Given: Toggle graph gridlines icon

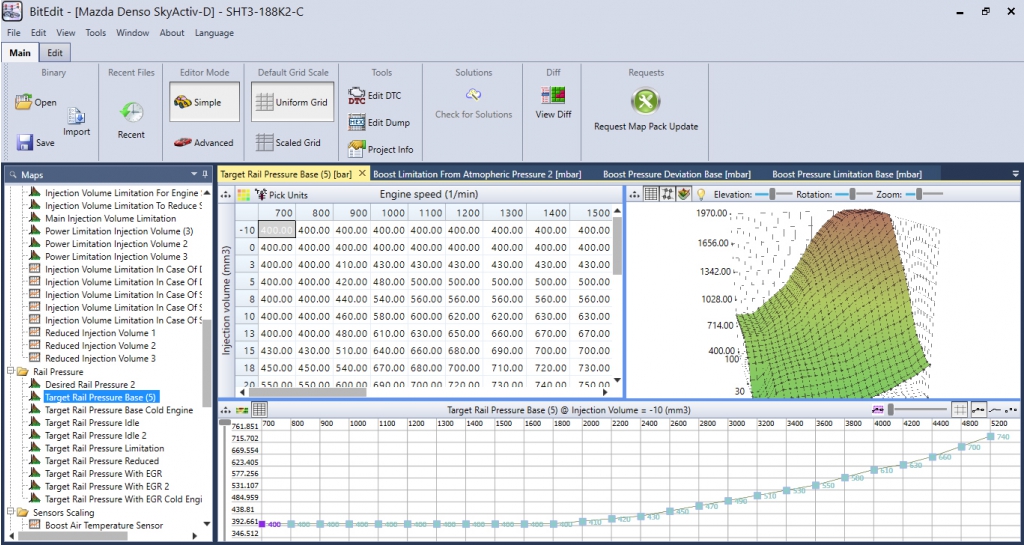Looking at the screenshot, I should coord(959,410).
